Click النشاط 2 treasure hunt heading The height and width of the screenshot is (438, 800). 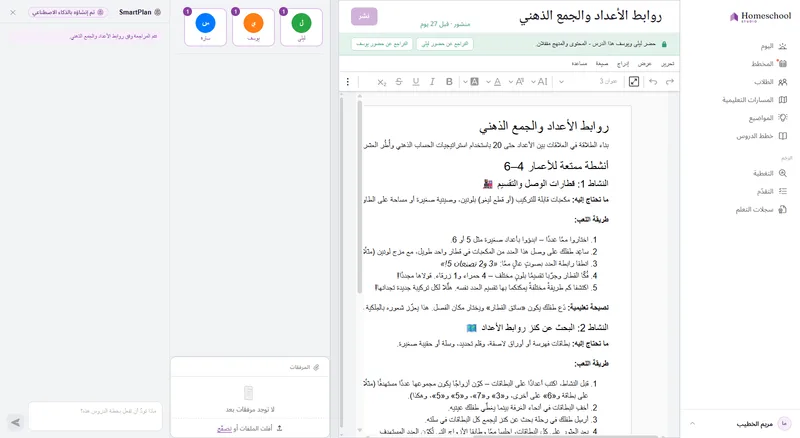point(538,327)
